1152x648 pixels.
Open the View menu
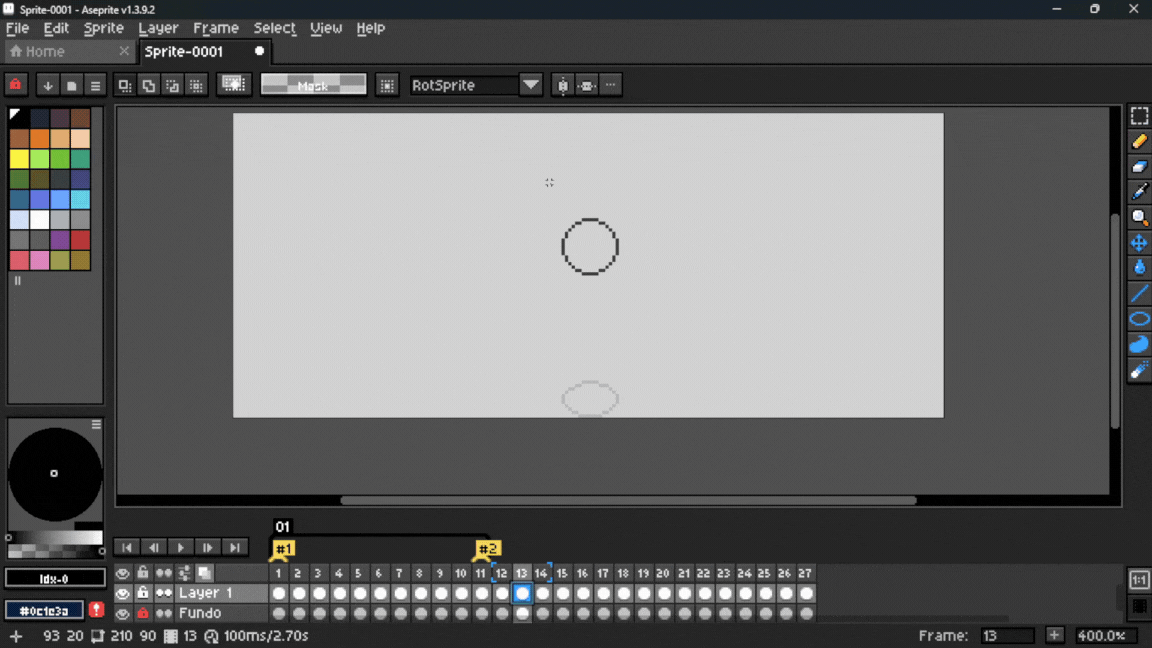(x=325, y=28)
